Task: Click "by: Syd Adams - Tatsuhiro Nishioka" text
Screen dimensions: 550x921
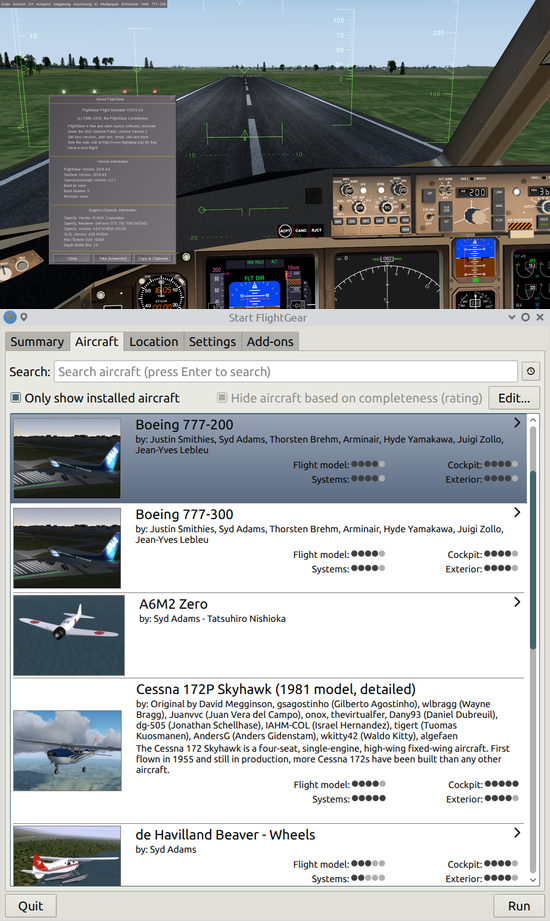Action: (213, 619)
